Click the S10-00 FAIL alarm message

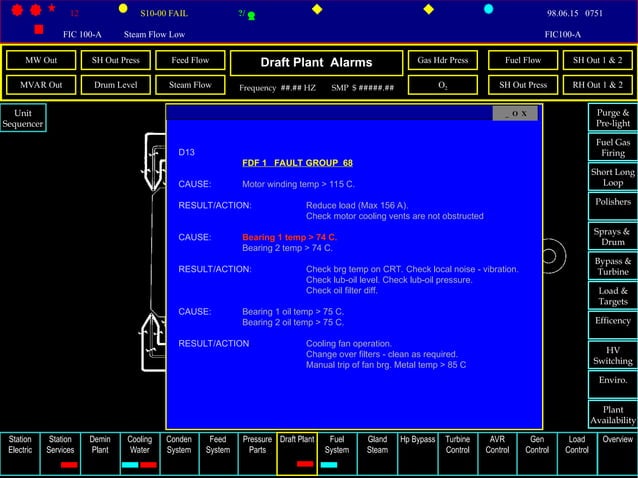[x=164, y=13]
